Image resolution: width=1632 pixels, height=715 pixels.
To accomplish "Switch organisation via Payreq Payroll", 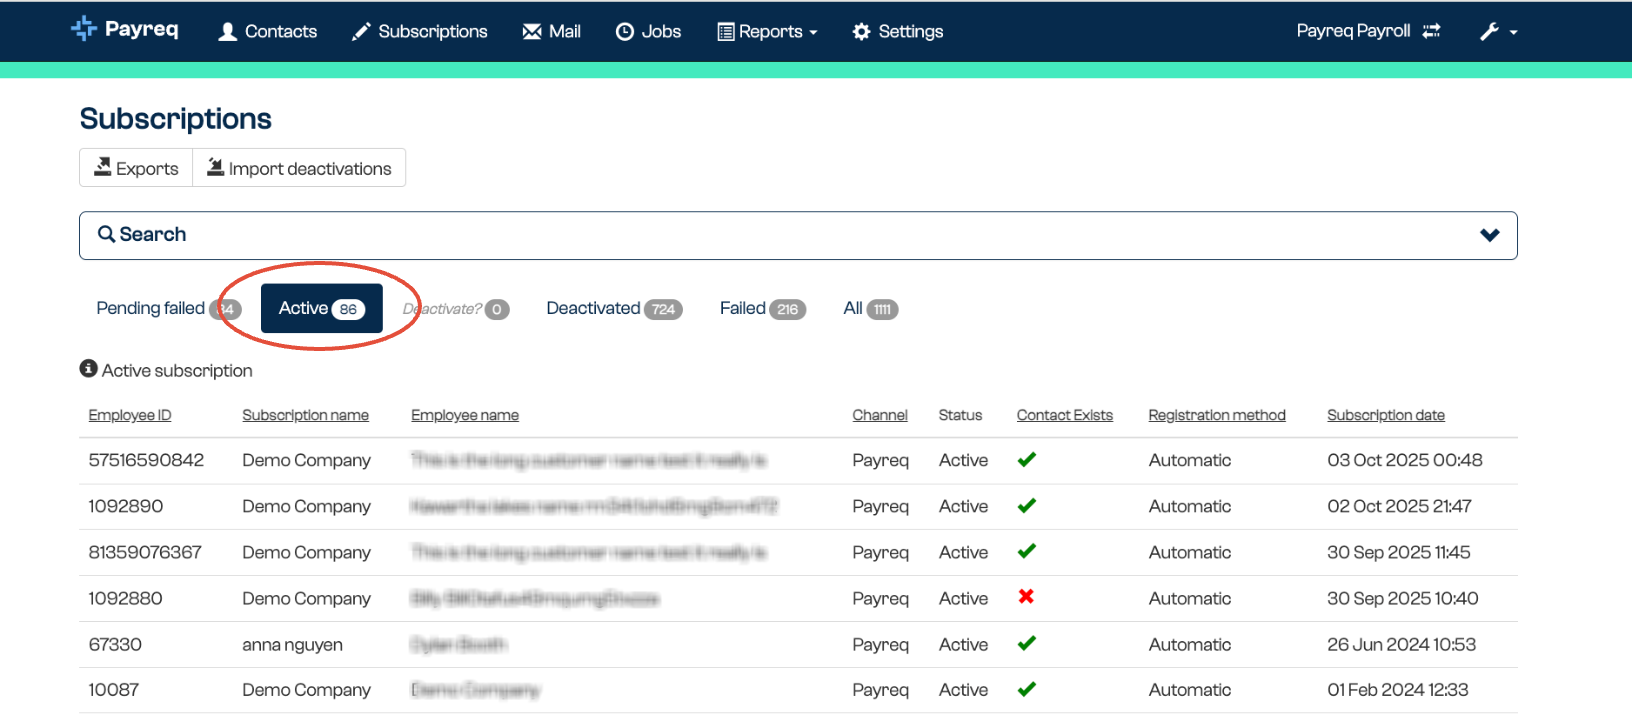I will pos(1368,31).
